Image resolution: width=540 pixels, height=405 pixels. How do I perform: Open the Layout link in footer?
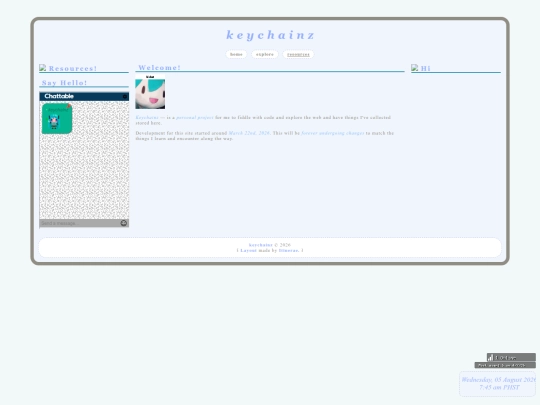249,250
